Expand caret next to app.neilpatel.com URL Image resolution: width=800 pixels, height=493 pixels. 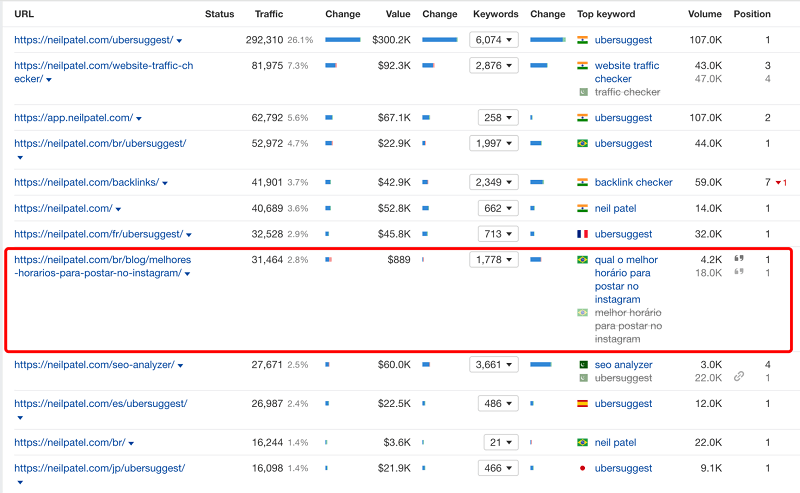[139, 118]
